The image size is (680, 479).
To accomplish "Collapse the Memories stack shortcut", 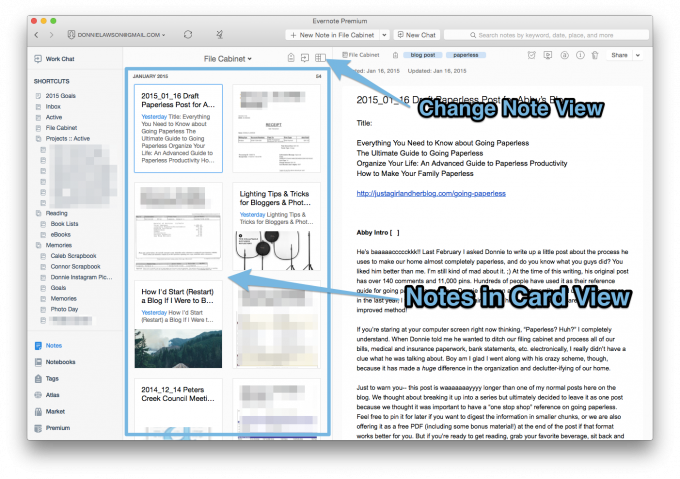I will tap(54, 245).
